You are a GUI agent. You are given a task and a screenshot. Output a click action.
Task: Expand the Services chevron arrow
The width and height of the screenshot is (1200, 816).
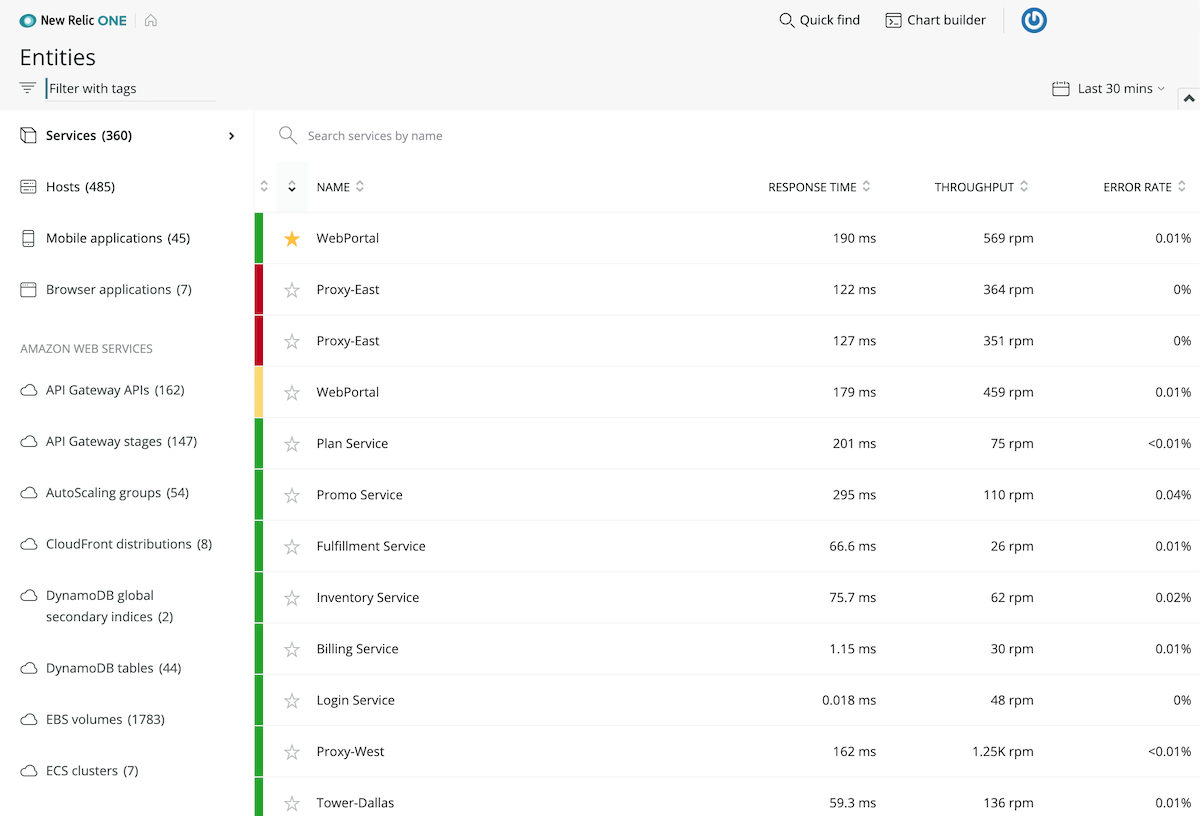pyautogui.click(x=232, y=136)
